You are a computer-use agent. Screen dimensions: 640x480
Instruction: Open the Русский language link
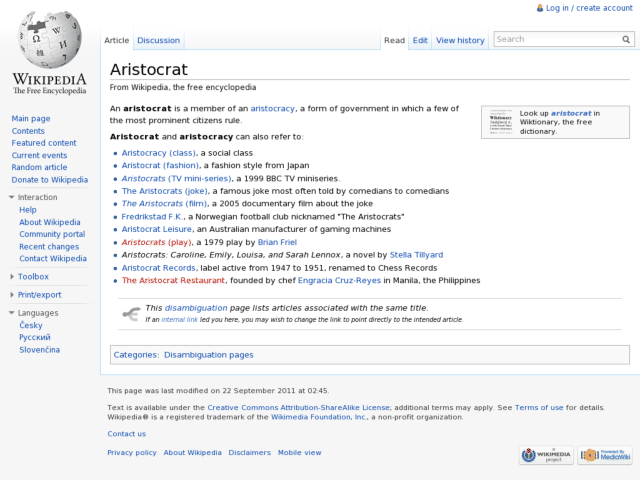click(35, 337)
